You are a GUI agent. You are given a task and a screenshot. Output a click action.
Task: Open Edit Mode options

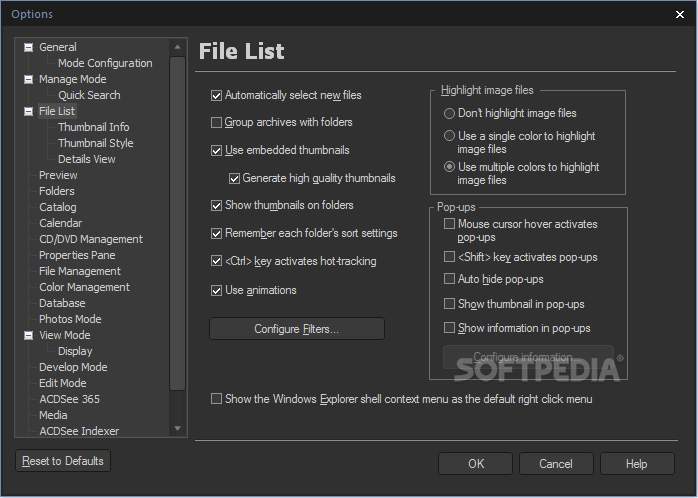click(62, 384)
